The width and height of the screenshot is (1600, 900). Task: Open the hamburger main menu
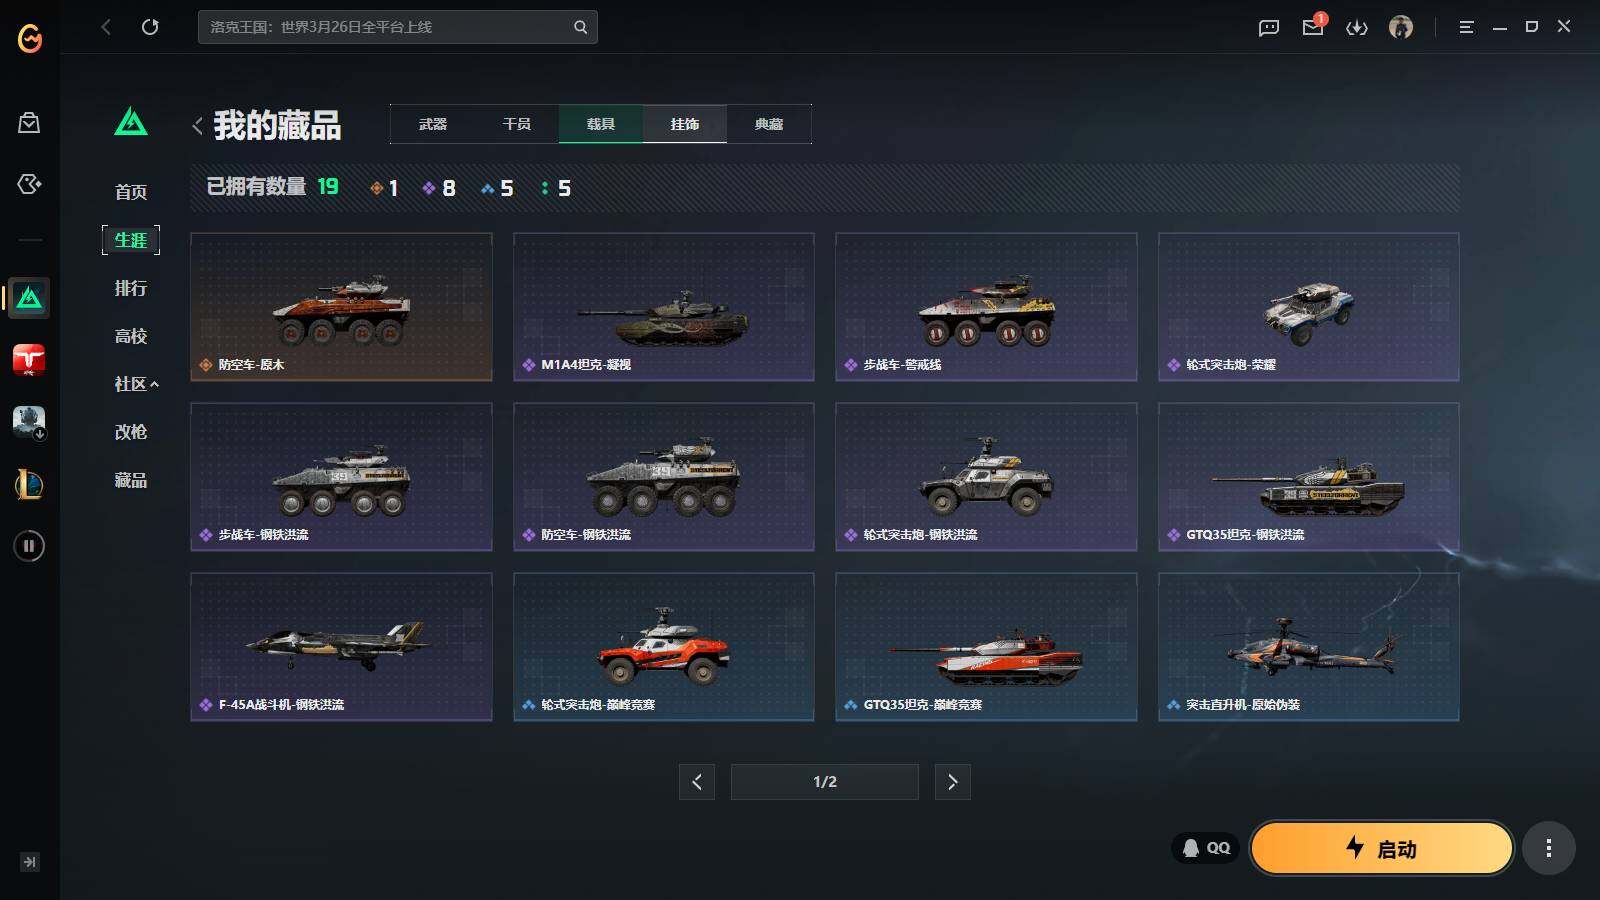tap(1467, 27)
